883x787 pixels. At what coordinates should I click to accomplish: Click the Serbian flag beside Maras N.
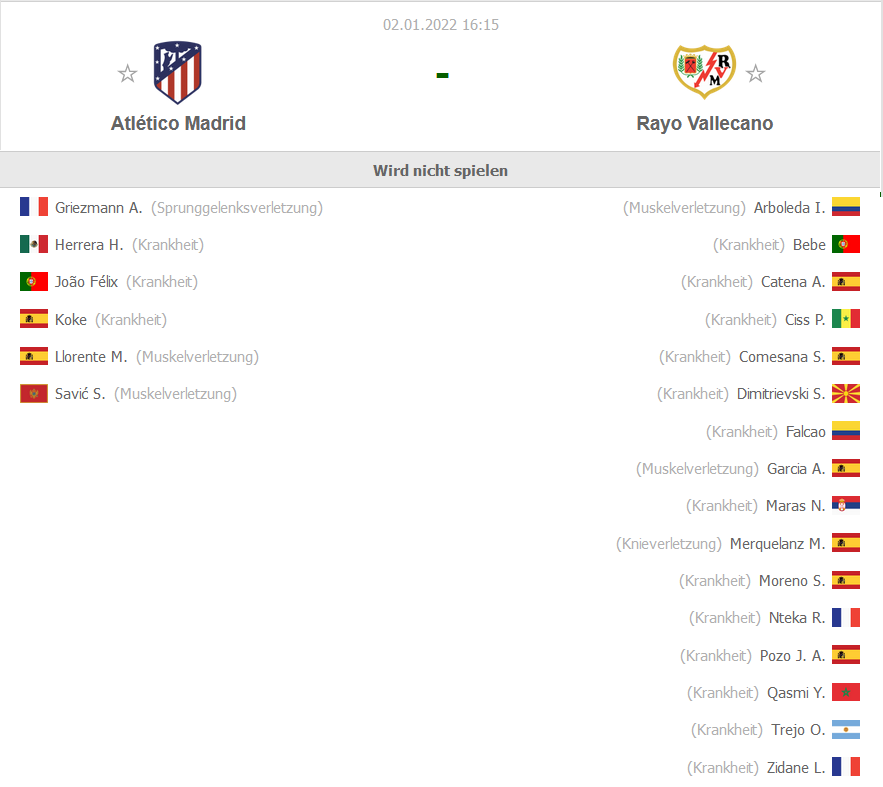click(x=846, y=505)
